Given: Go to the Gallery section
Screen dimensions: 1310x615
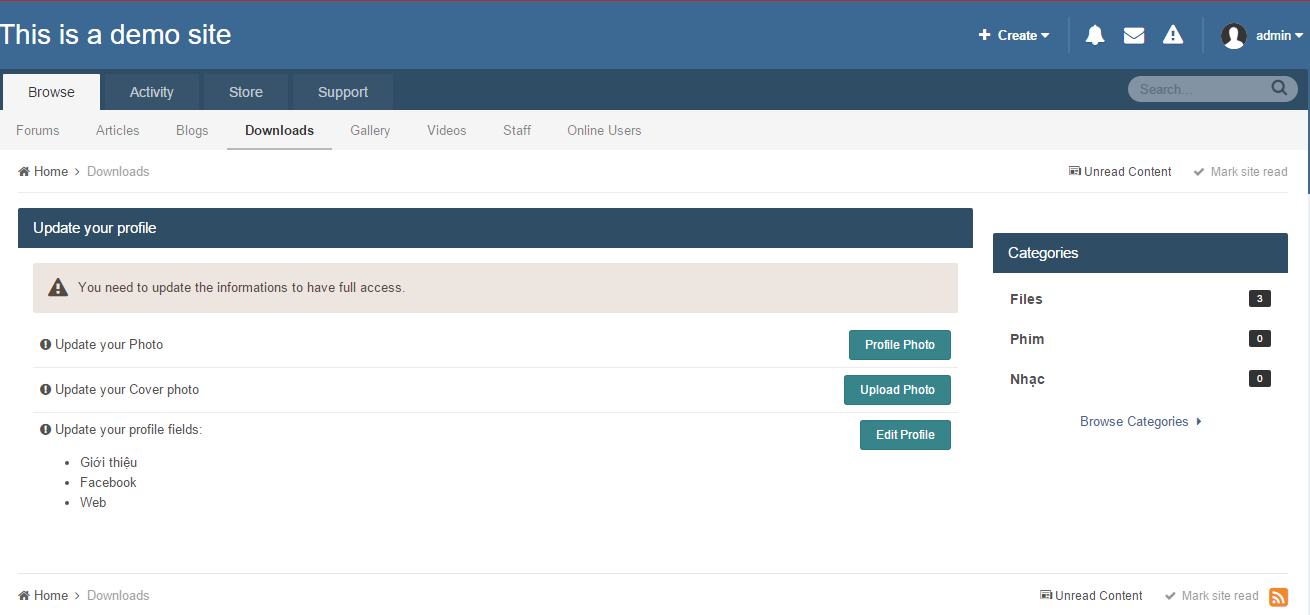Looking at the screenshot, I should 370,131.
